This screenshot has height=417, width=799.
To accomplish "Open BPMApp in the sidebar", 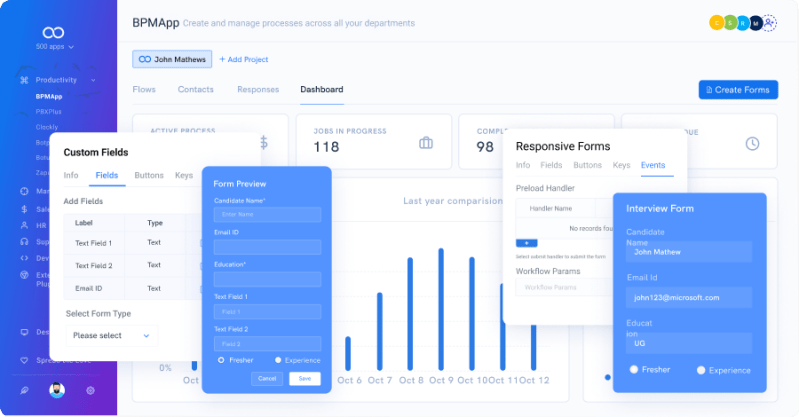I will (x=49, y=96).
